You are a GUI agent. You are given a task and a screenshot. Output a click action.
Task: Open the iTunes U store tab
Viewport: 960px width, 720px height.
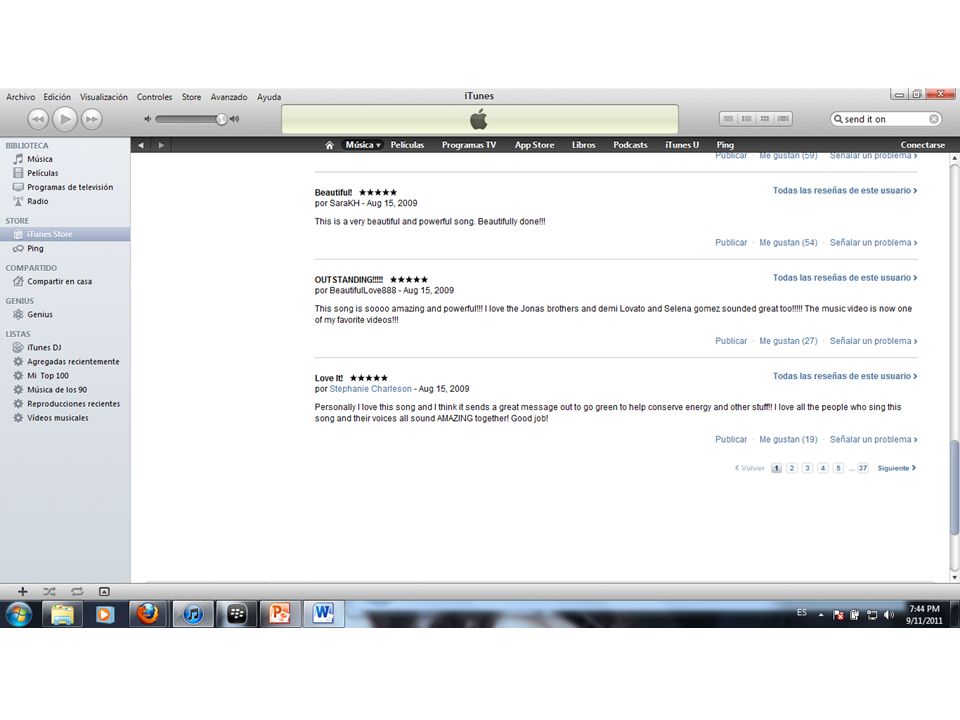682,145
